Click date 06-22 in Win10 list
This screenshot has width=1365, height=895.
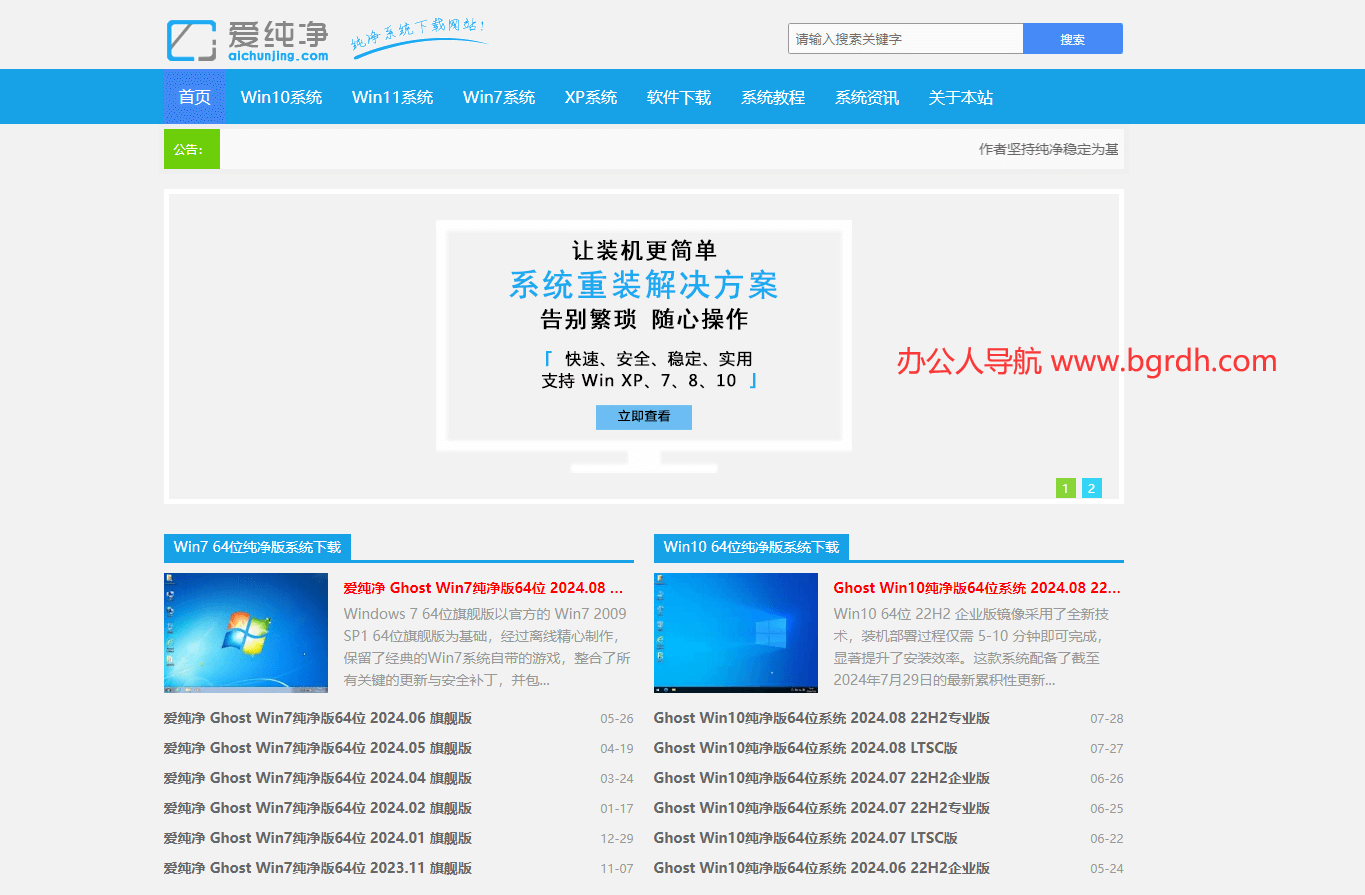[1107, 839]
